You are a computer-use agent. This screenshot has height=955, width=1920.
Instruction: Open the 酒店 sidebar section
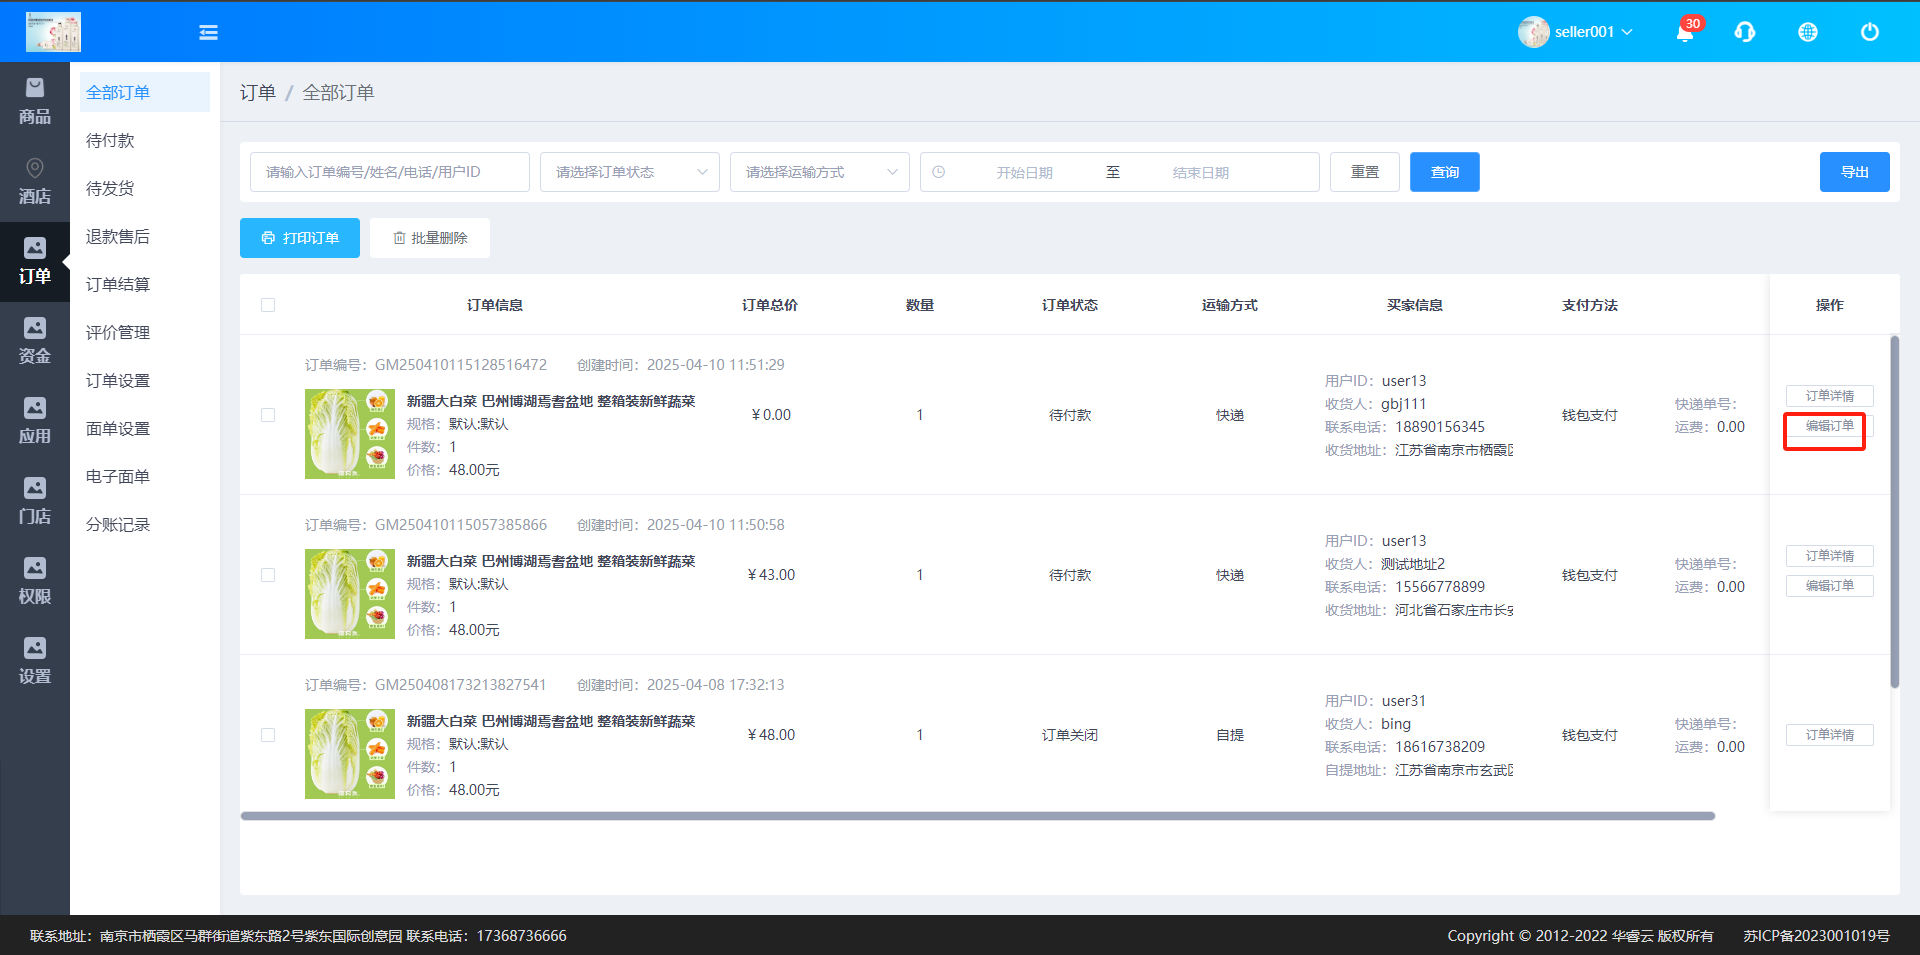tap(35, 182)
